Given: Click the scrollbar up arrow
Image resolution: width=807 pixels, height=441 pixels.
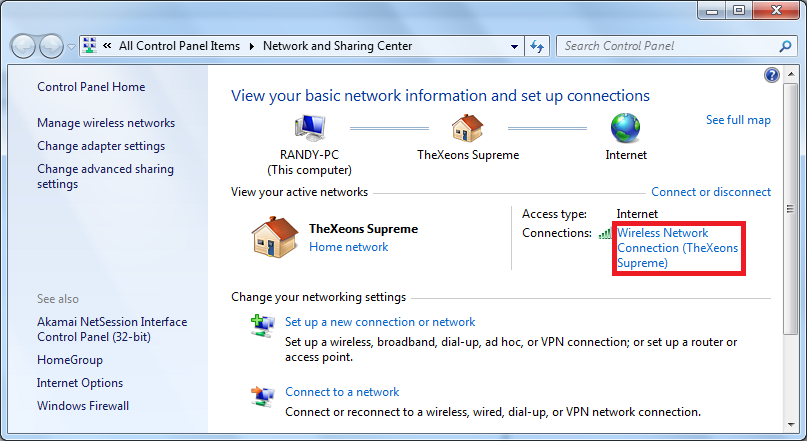Looking at the screenshot, I should 791,75.
